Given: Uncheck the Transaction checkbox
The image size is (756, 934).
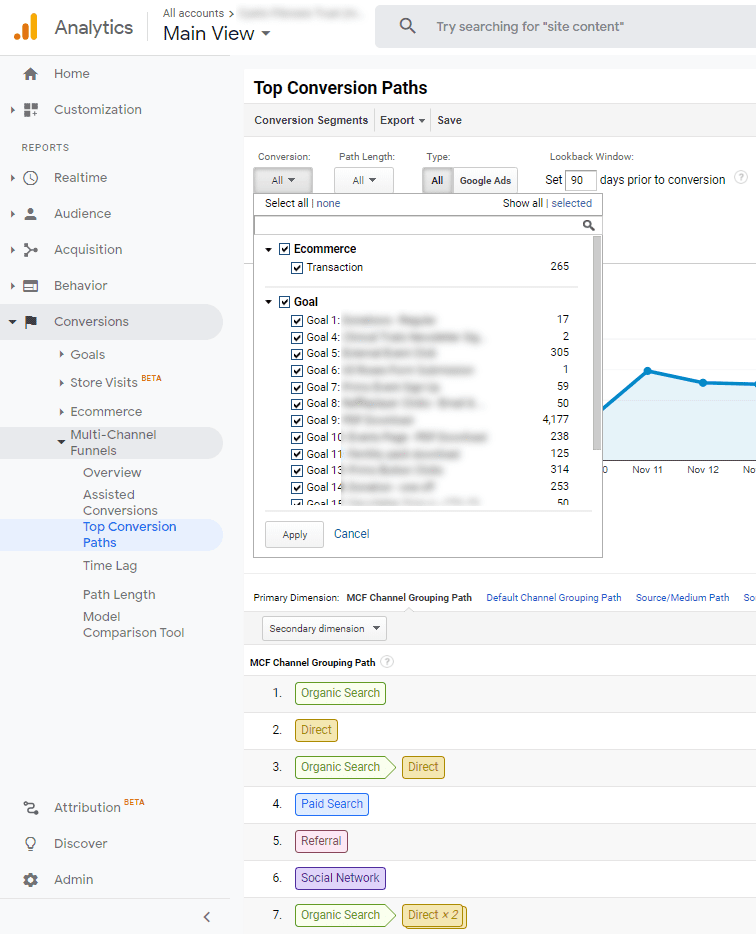Looking at the screenshot, I should click(297, 267).
